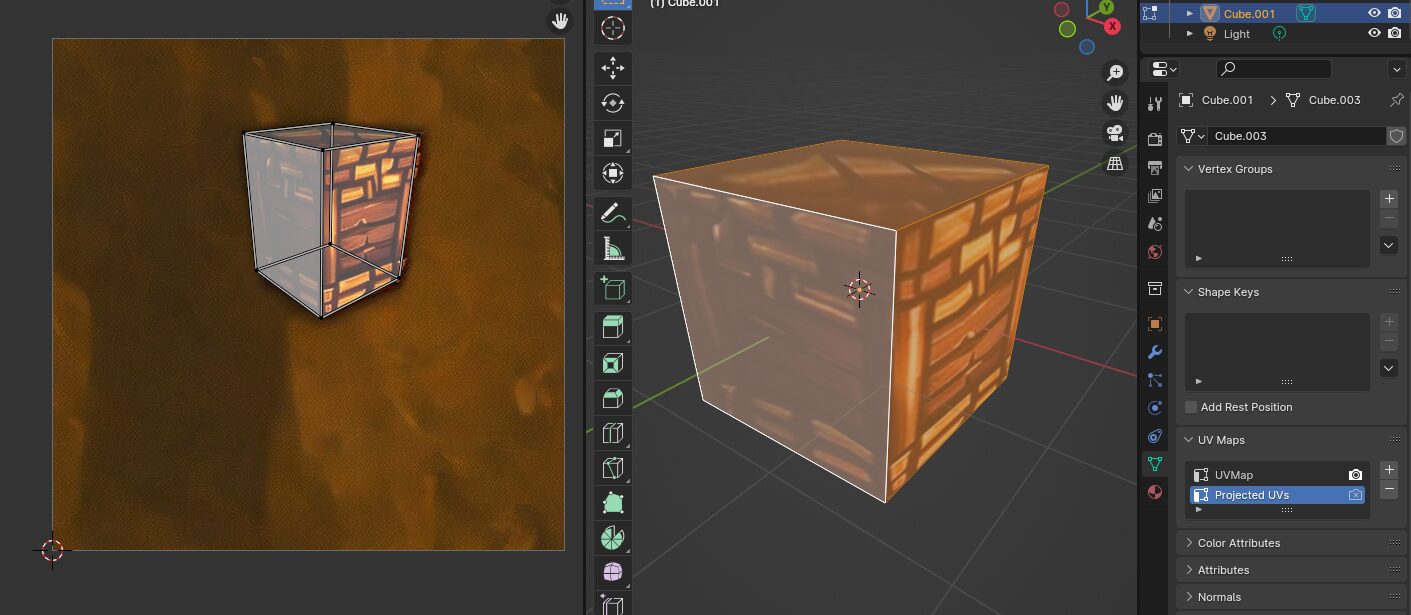The image size is (1411, 615).
Task: Open the Modifier Properties wrench icon
Action: tap(1155, 351)
